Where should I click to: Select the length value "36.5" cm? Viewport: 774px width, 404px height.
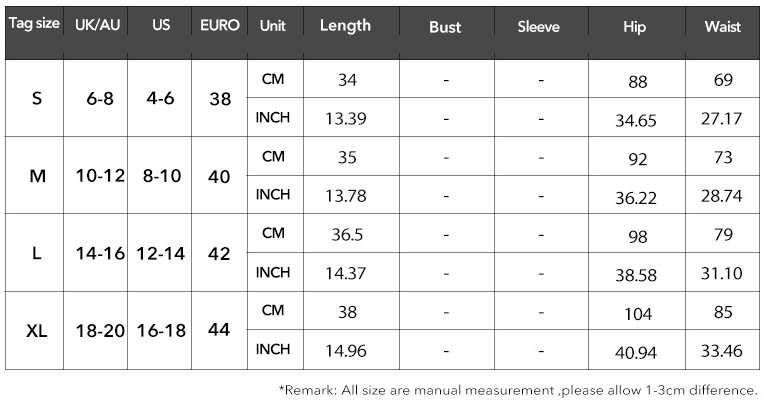tap(347, 234)
